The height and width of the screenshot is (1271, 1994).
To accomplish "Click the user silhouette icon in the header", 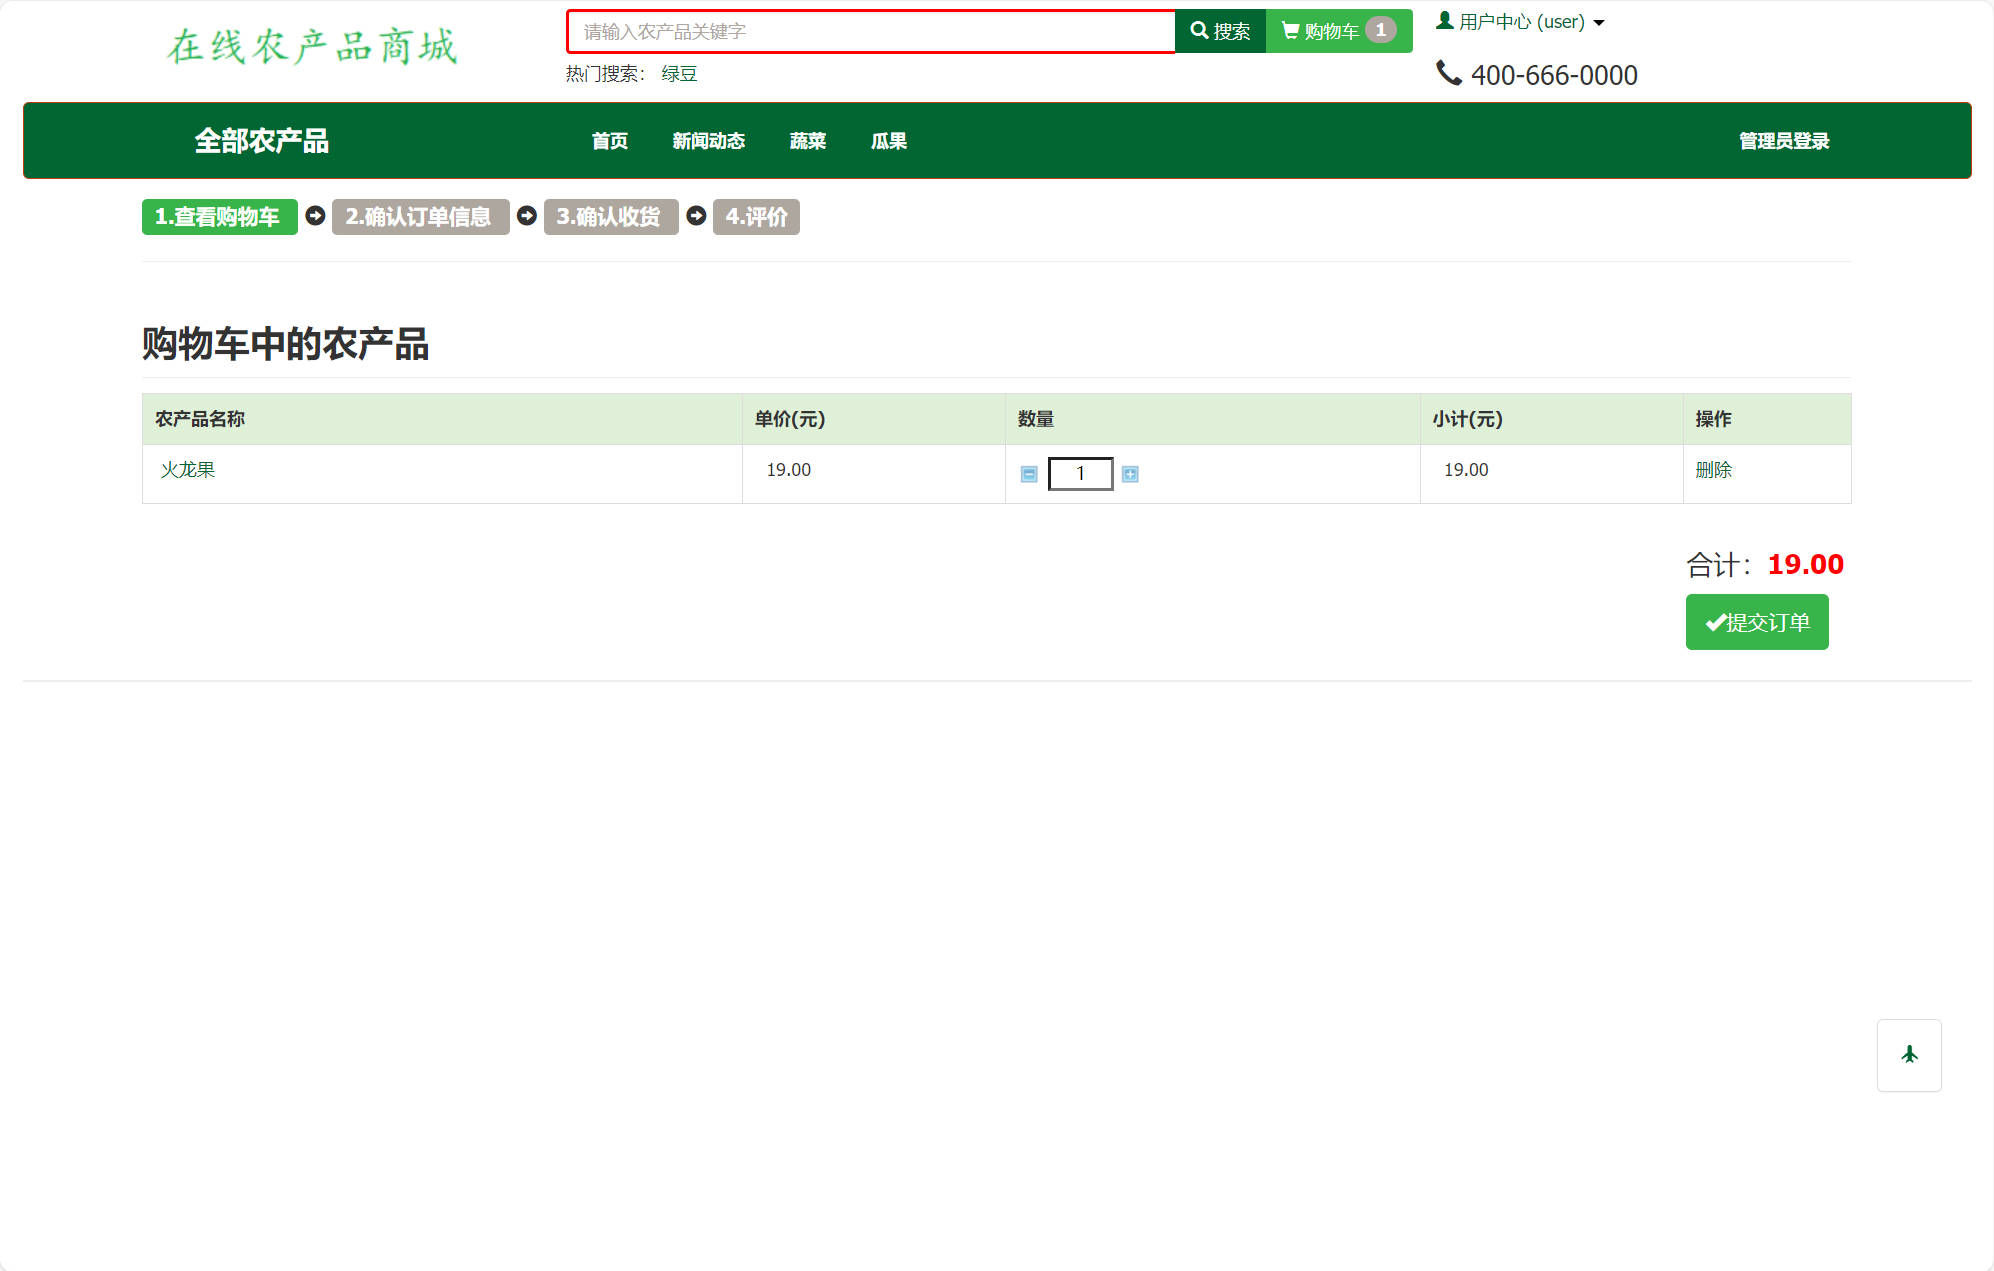I will [x=1444, y=19].
